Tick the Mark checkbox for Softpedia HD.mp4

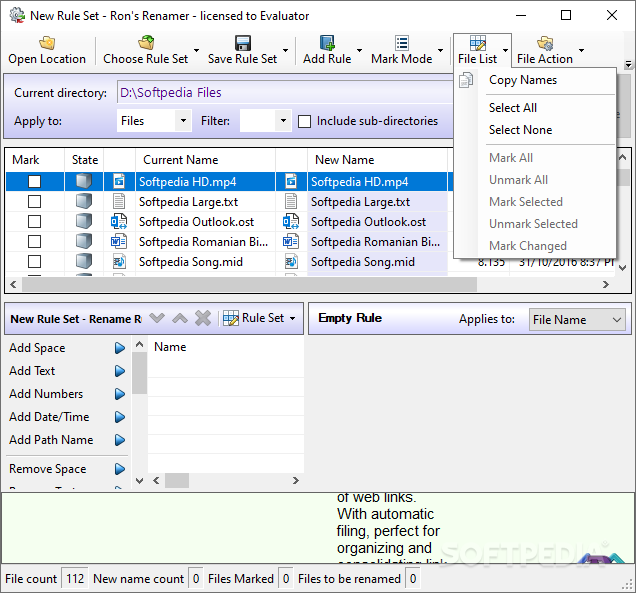click(34, 181)
